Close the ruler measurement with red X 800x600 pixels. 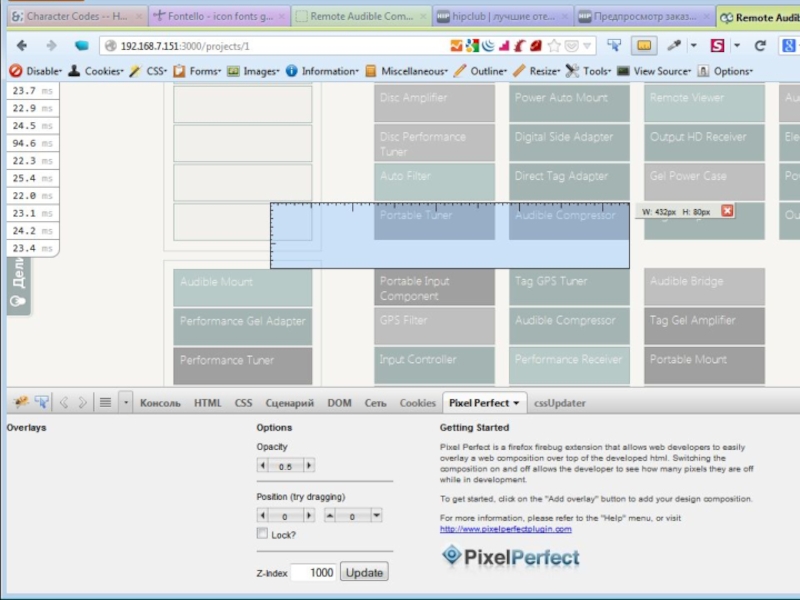point(727,211)
